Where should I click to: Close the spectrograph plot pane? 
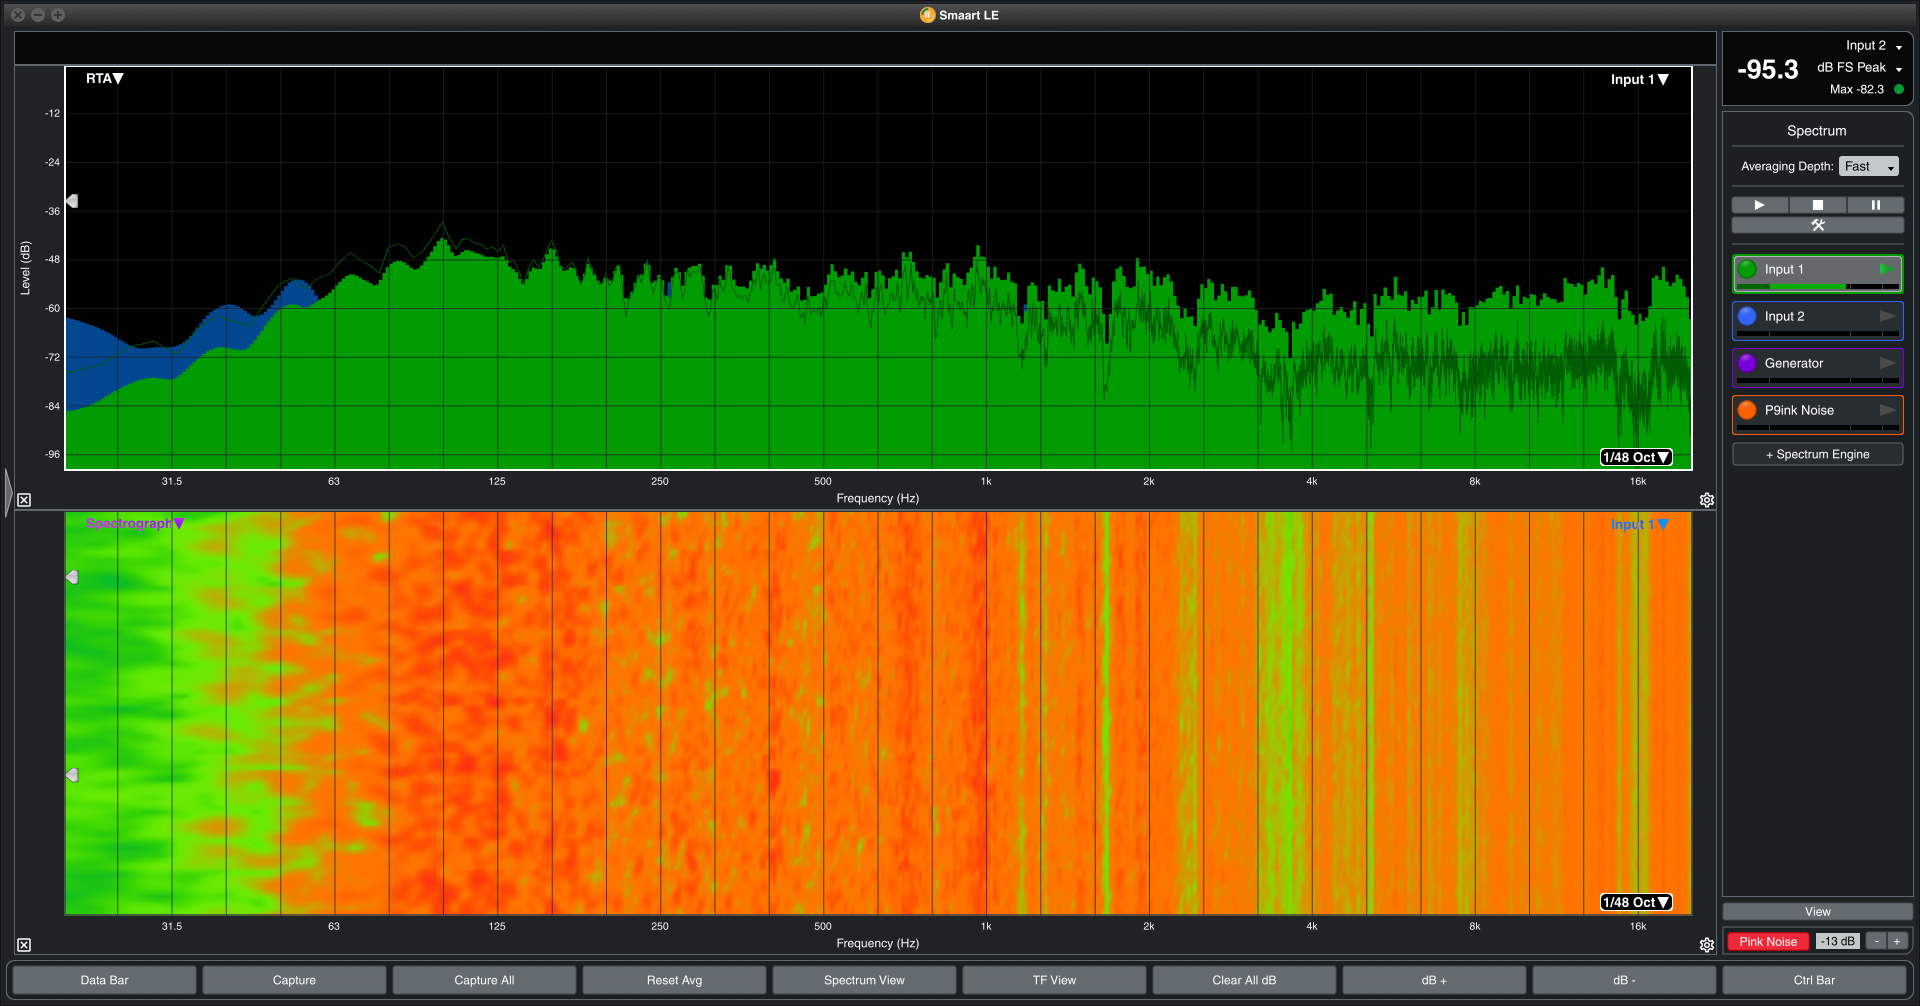(x=24, y=945)
